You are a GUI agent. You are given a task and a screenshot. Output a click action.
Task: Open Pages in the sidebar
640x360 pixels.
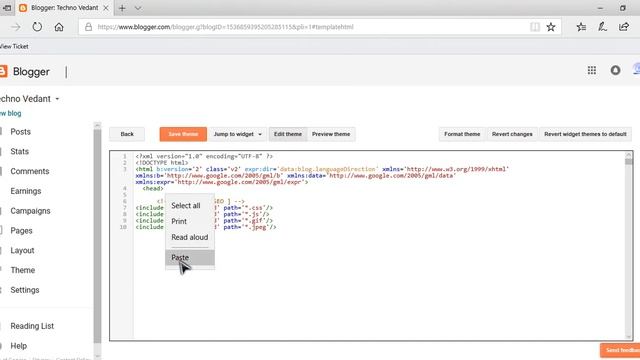pos(21,231)
